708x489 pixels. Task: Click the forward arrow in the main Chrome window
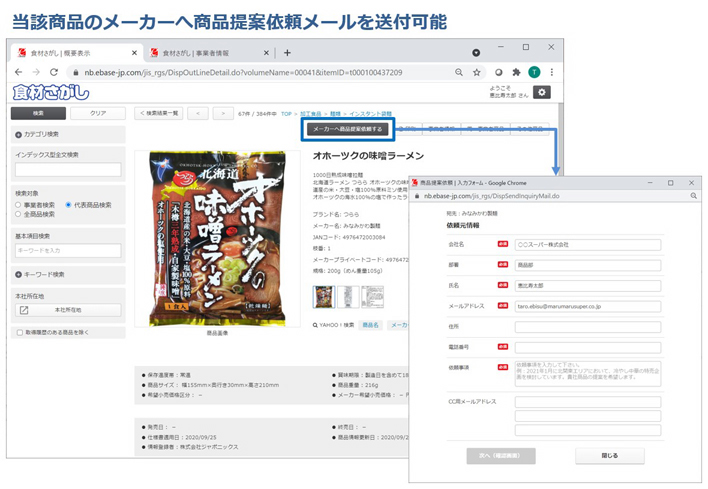pos(36,72)
